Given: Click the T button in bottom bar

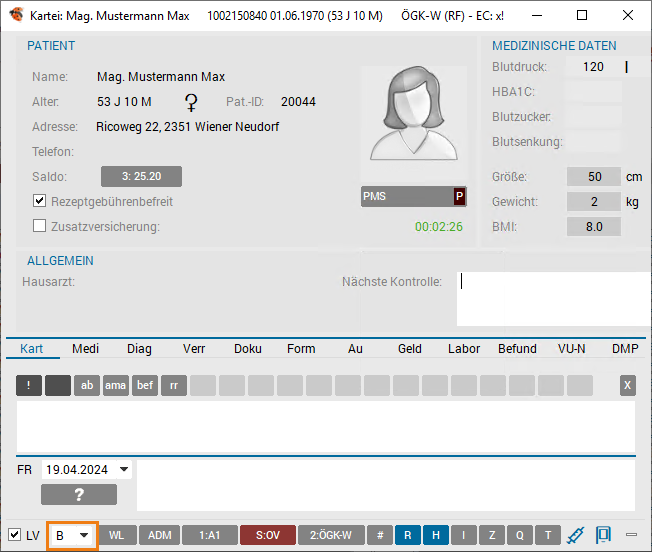Looking at the screenshot, I should pyautogui.click(x=548, y=535).
